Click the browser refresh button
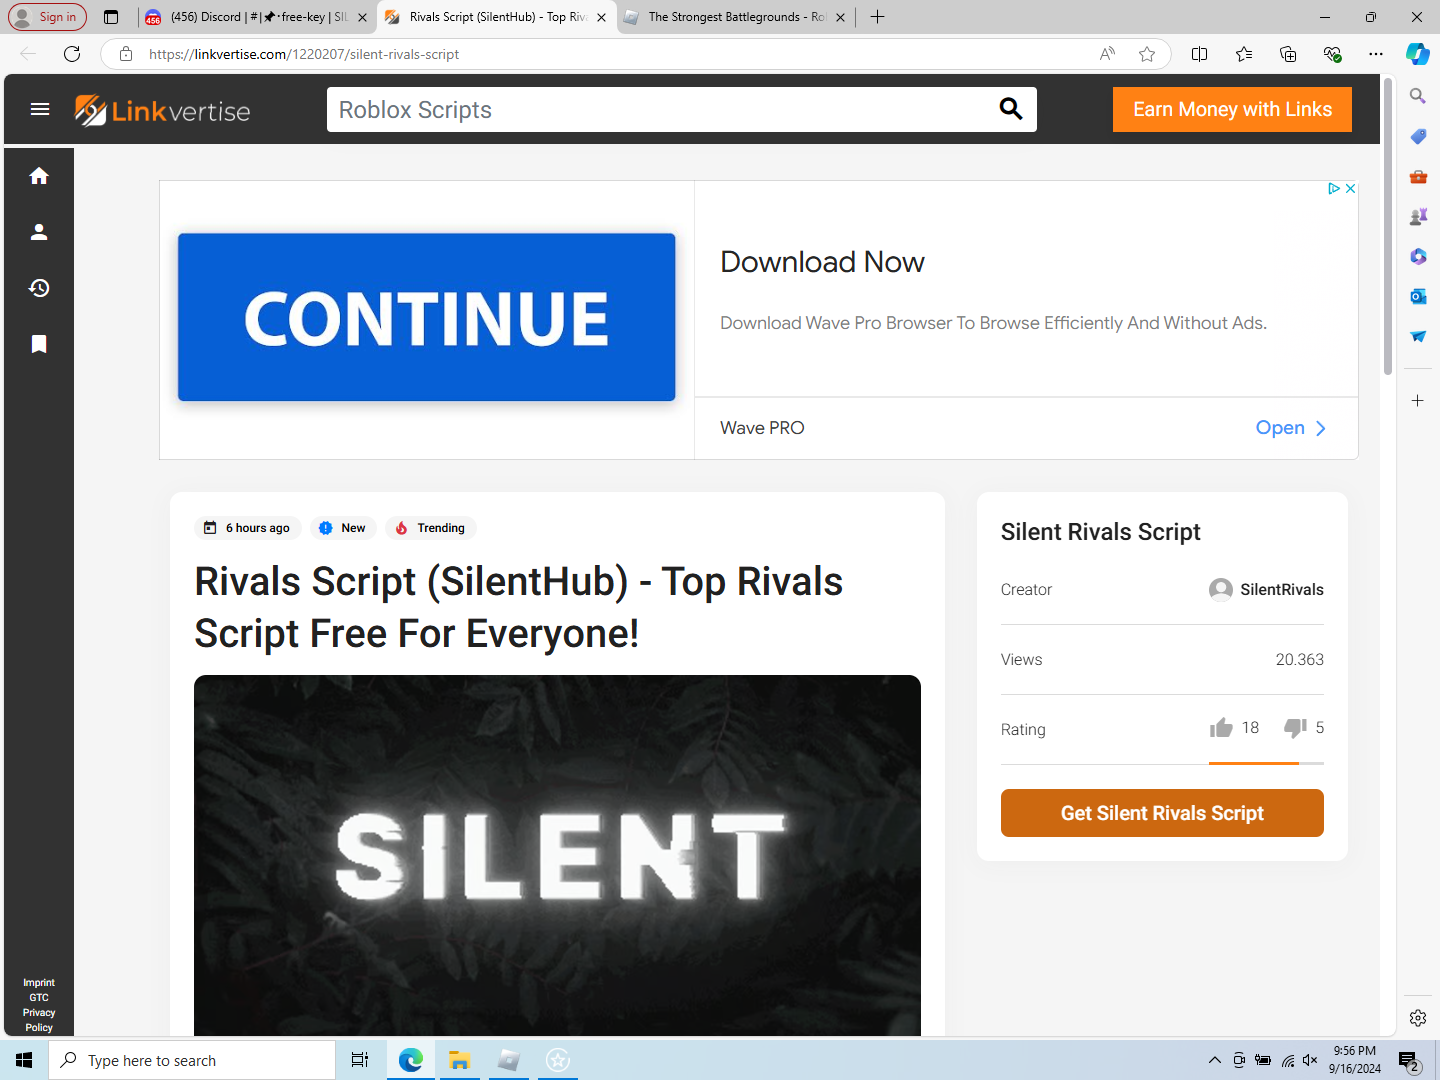Screen dimensions: 1440x1080 pos(72,54)
